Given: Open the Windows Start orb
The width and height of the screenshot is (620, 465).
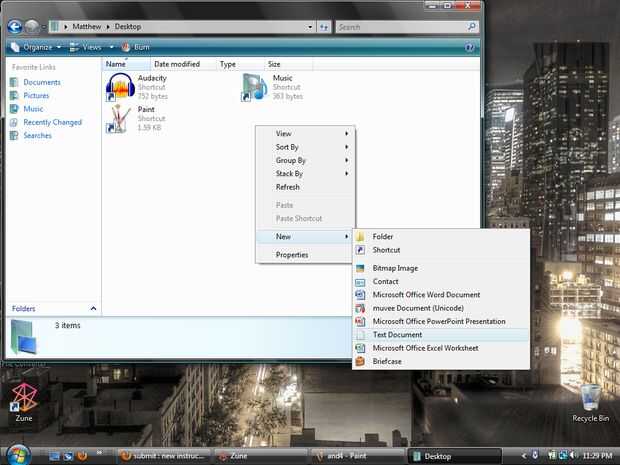Looking at the screenshot, I should click(x=17, y=455).
